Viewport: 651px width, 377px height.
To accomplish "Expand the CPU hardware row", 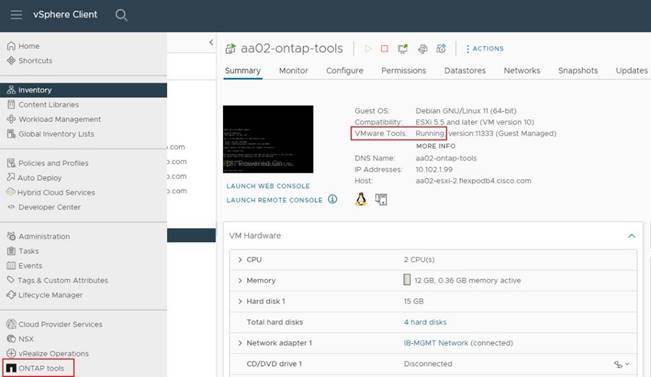I will tap(240, 259).
